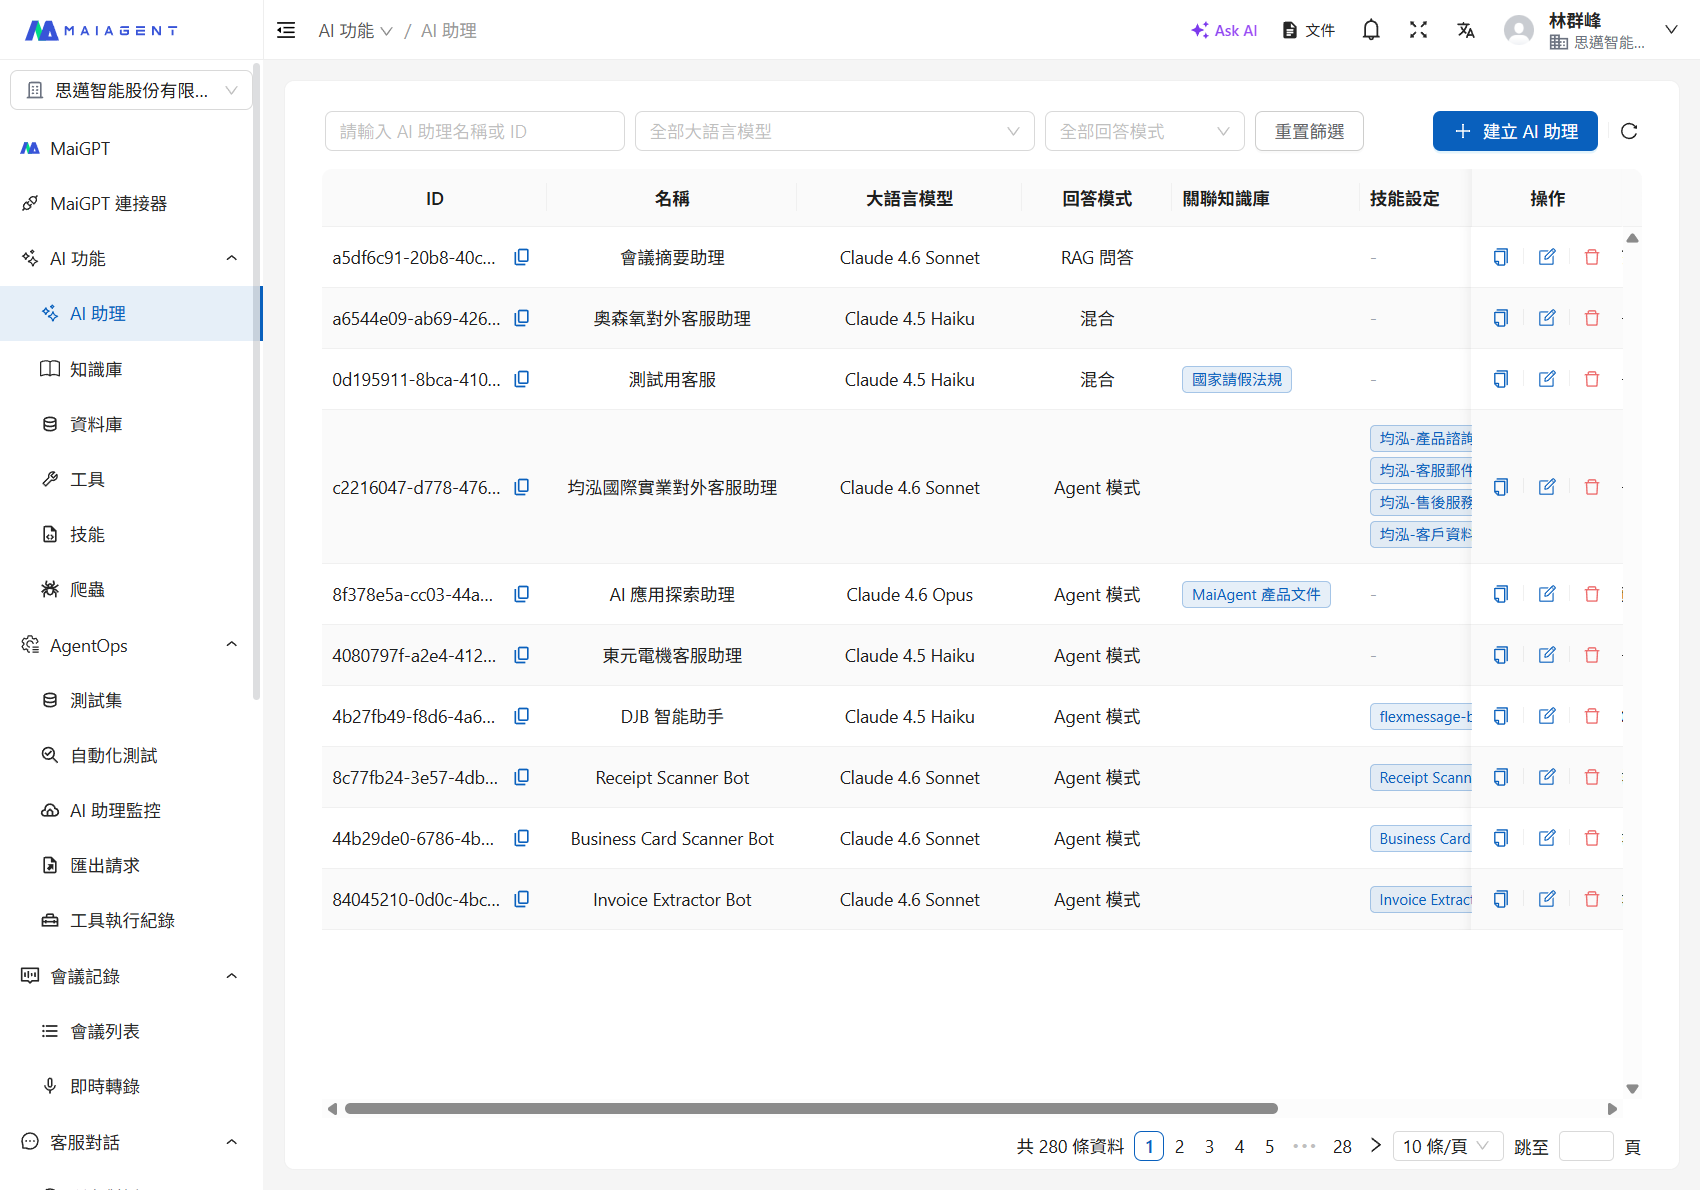
Task: Click Ask AI in the header
Action: (x=1224, y=30)
